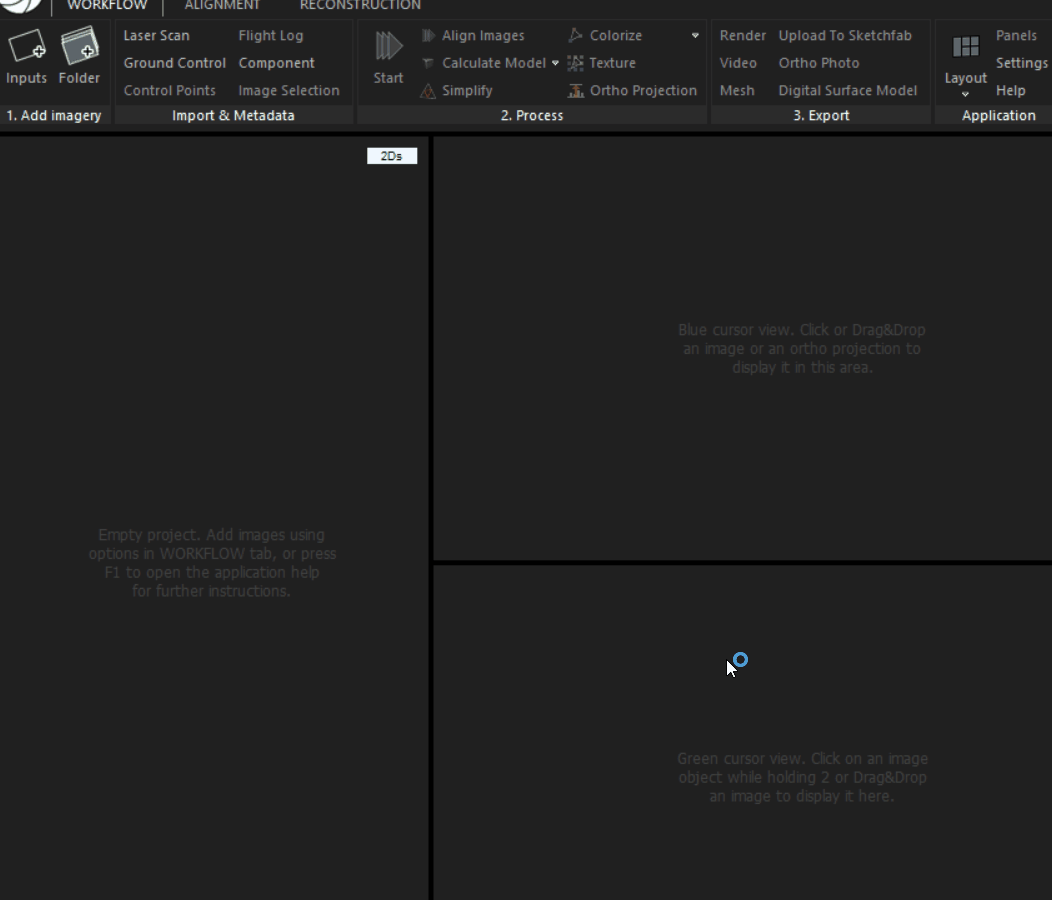Click the Calculate Model icon
Image resolution: width=1052 pixels, height=900 pixels.
point(428,63)
